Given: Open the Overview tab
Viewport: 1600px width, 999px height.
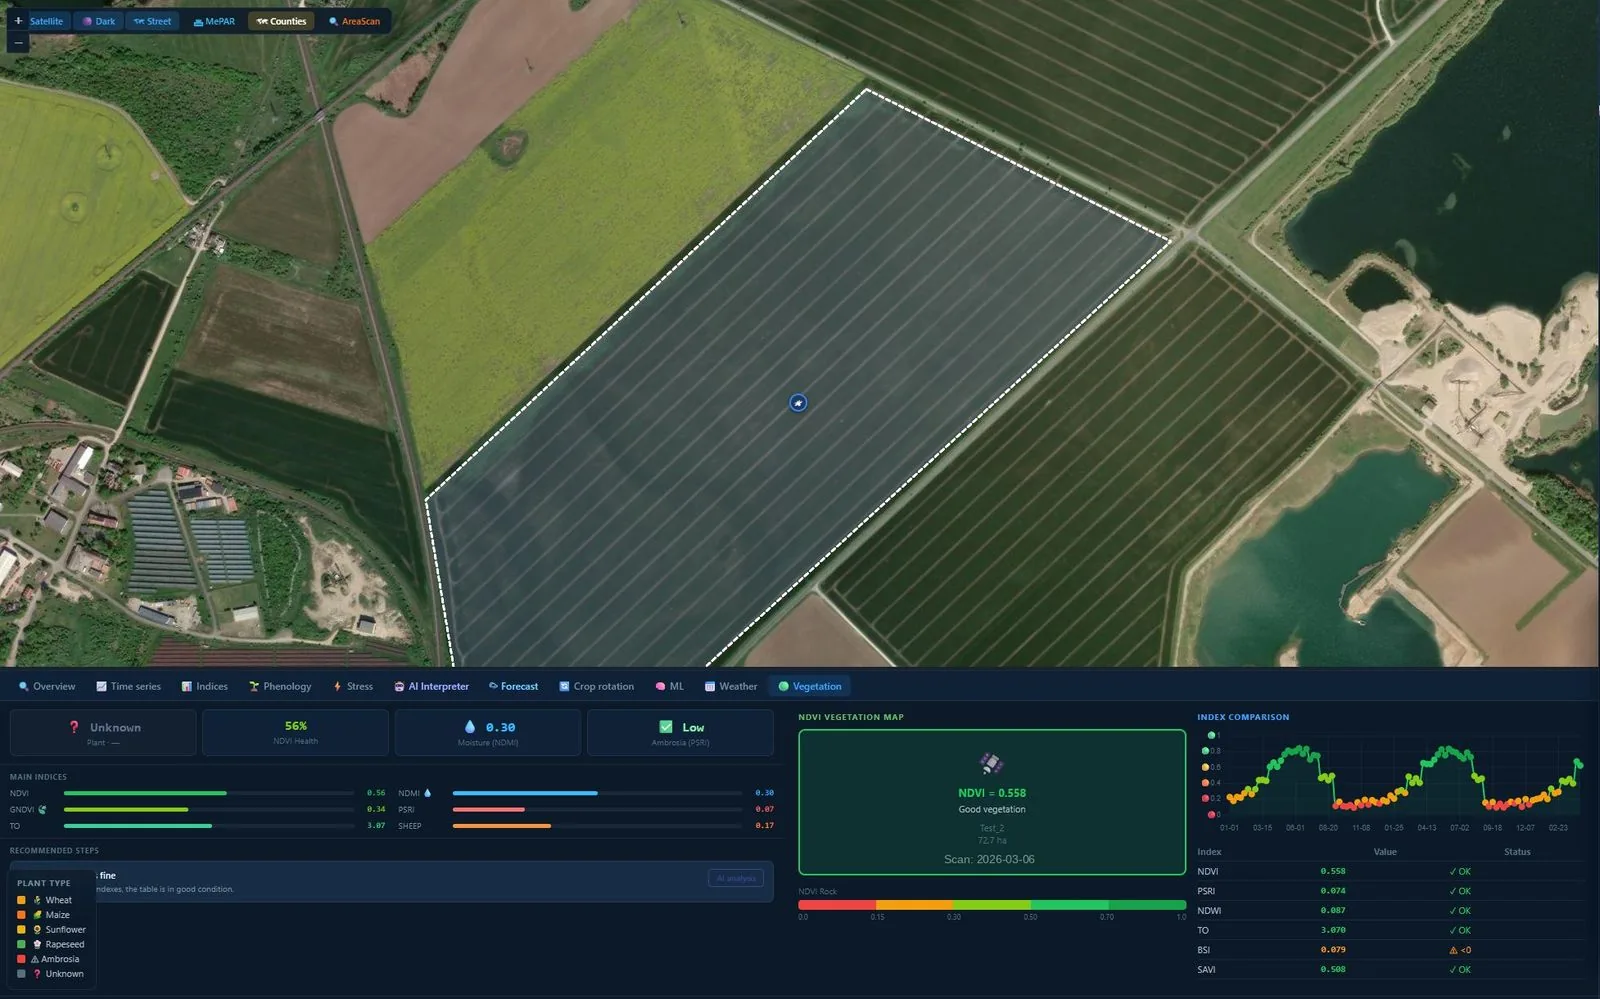Looking at the screenshot, I should click(x=47, y=686).
